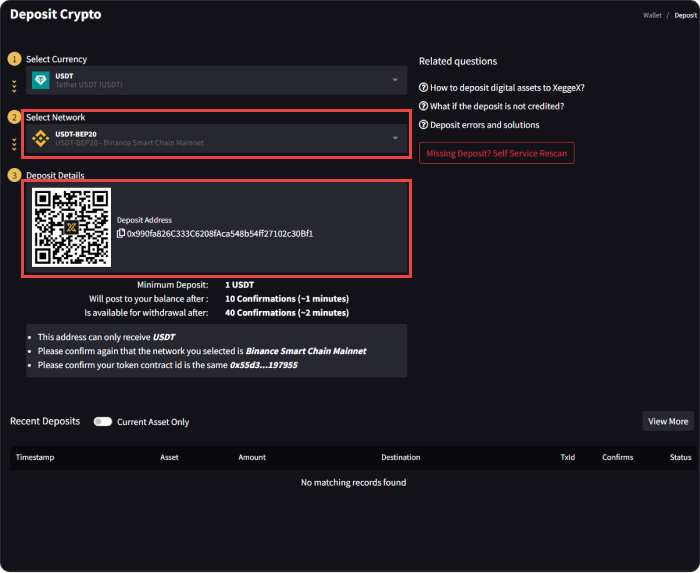Screen dimensions: 700x573
Task: Sort deposits by the Asset column header
Action: pos(169,457)
